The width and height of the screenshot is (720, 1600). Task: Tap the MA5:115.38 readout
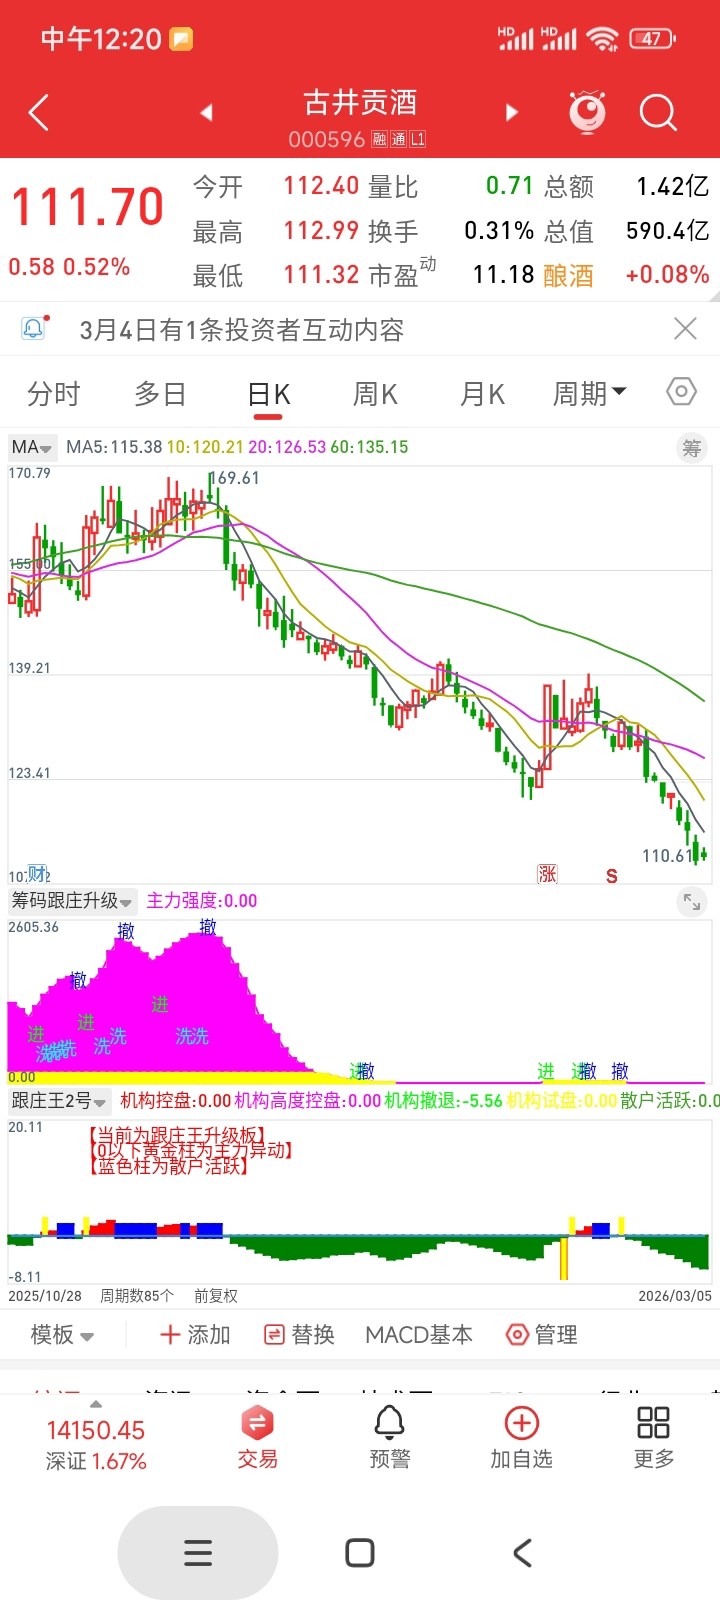[x=114, y=447]
